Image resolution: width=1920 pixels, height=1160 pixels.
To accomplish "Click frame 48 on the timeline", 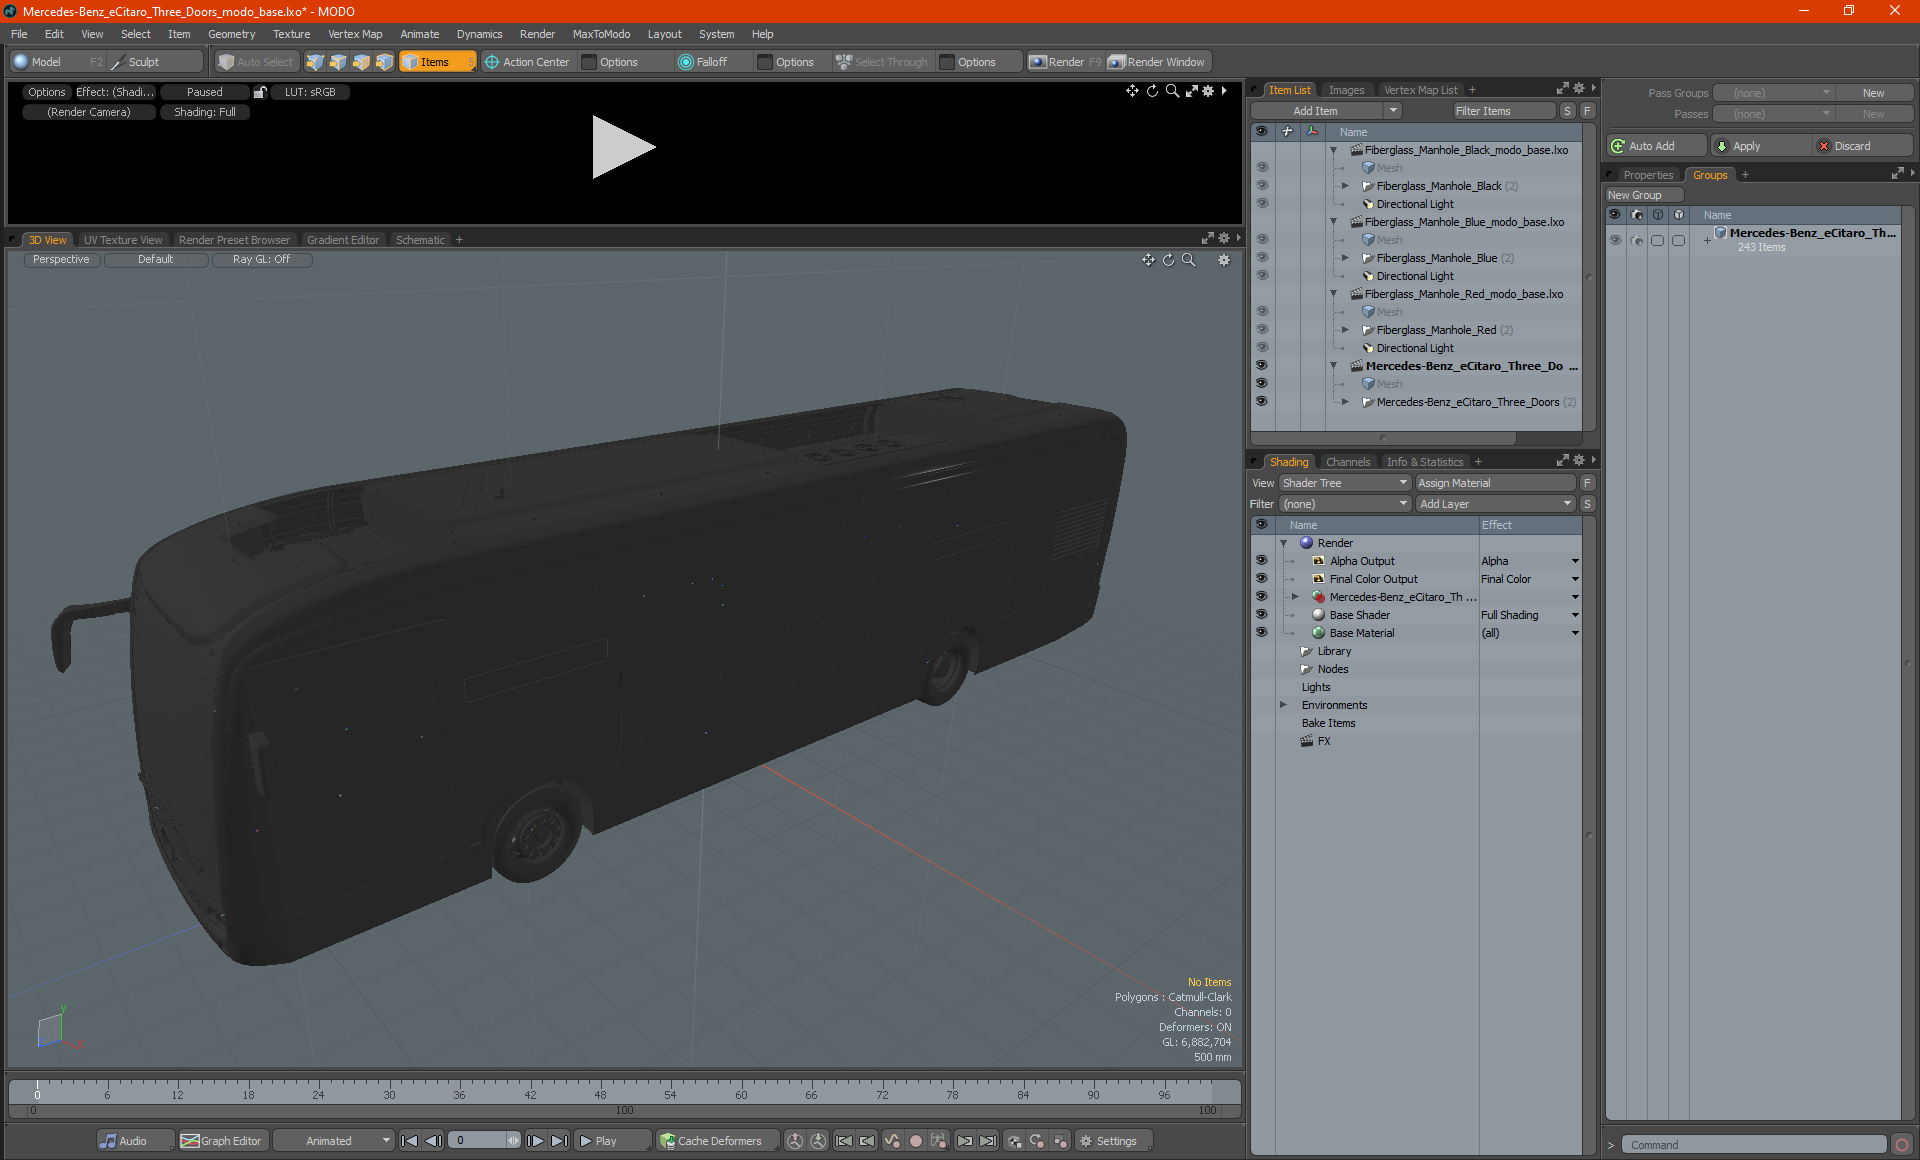I will [x=600, y=1088].
